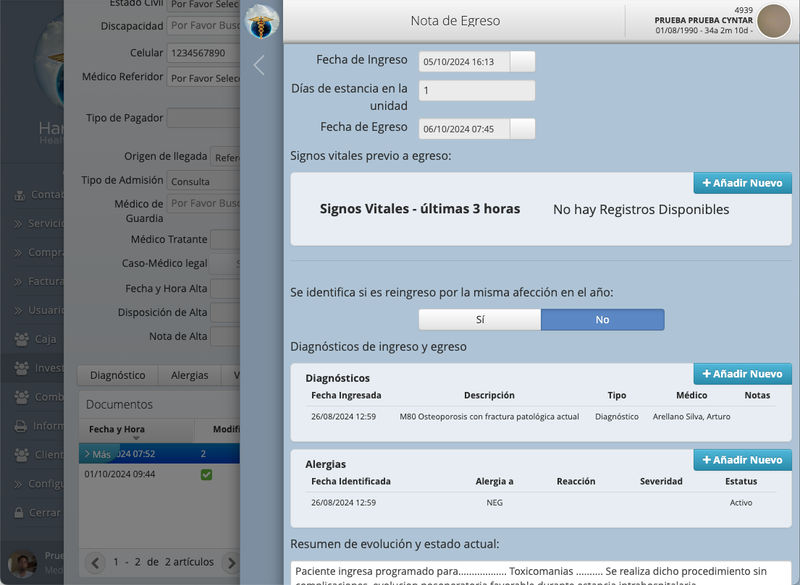This screenshot has width=800, height=585.
Task: Toggle green checkbox in 01/10/2024 document row
Action: point(206,474)
